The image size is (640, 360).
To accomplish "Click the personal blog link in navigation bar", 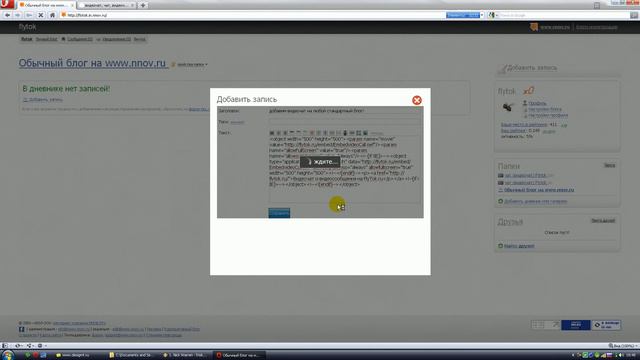I will pos(46,39).
